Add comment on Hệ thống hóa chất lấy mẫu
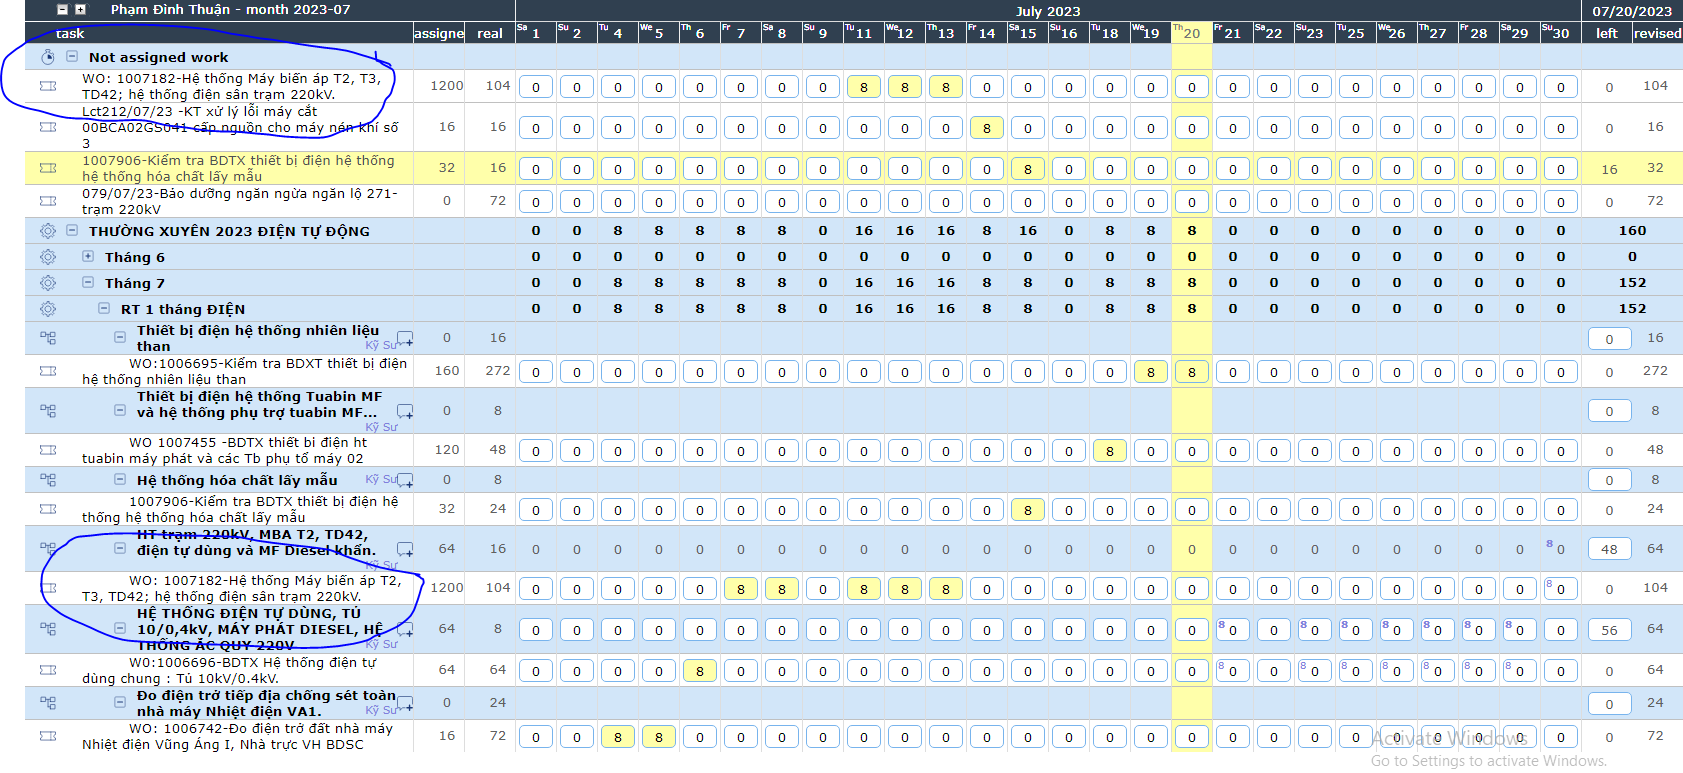Screen dimensions: 1683x773 coord(405,480)
